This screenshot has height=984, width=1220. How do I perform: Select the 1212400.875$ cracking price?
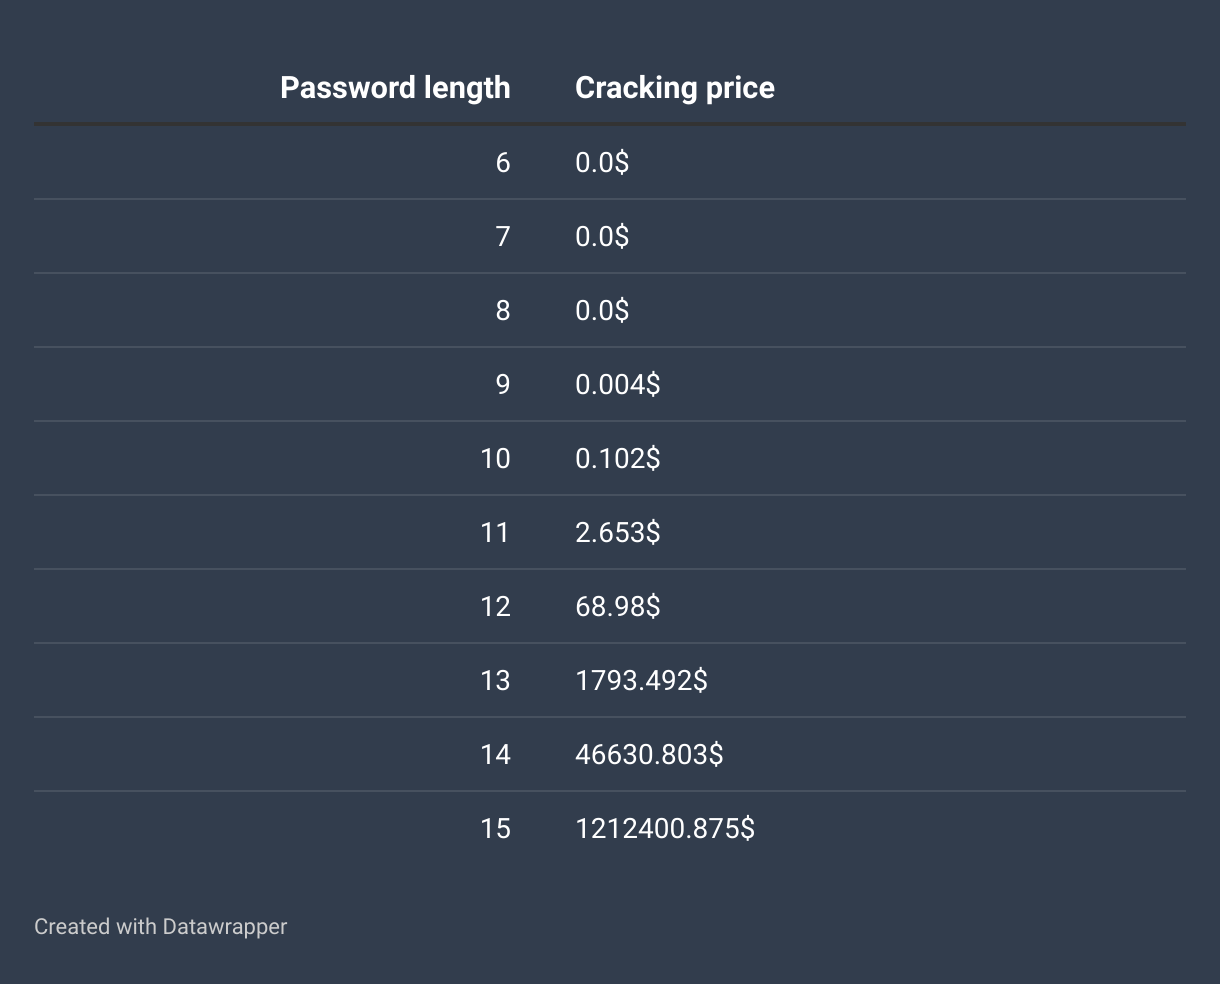pyautogui.click(x=665, y=829)
